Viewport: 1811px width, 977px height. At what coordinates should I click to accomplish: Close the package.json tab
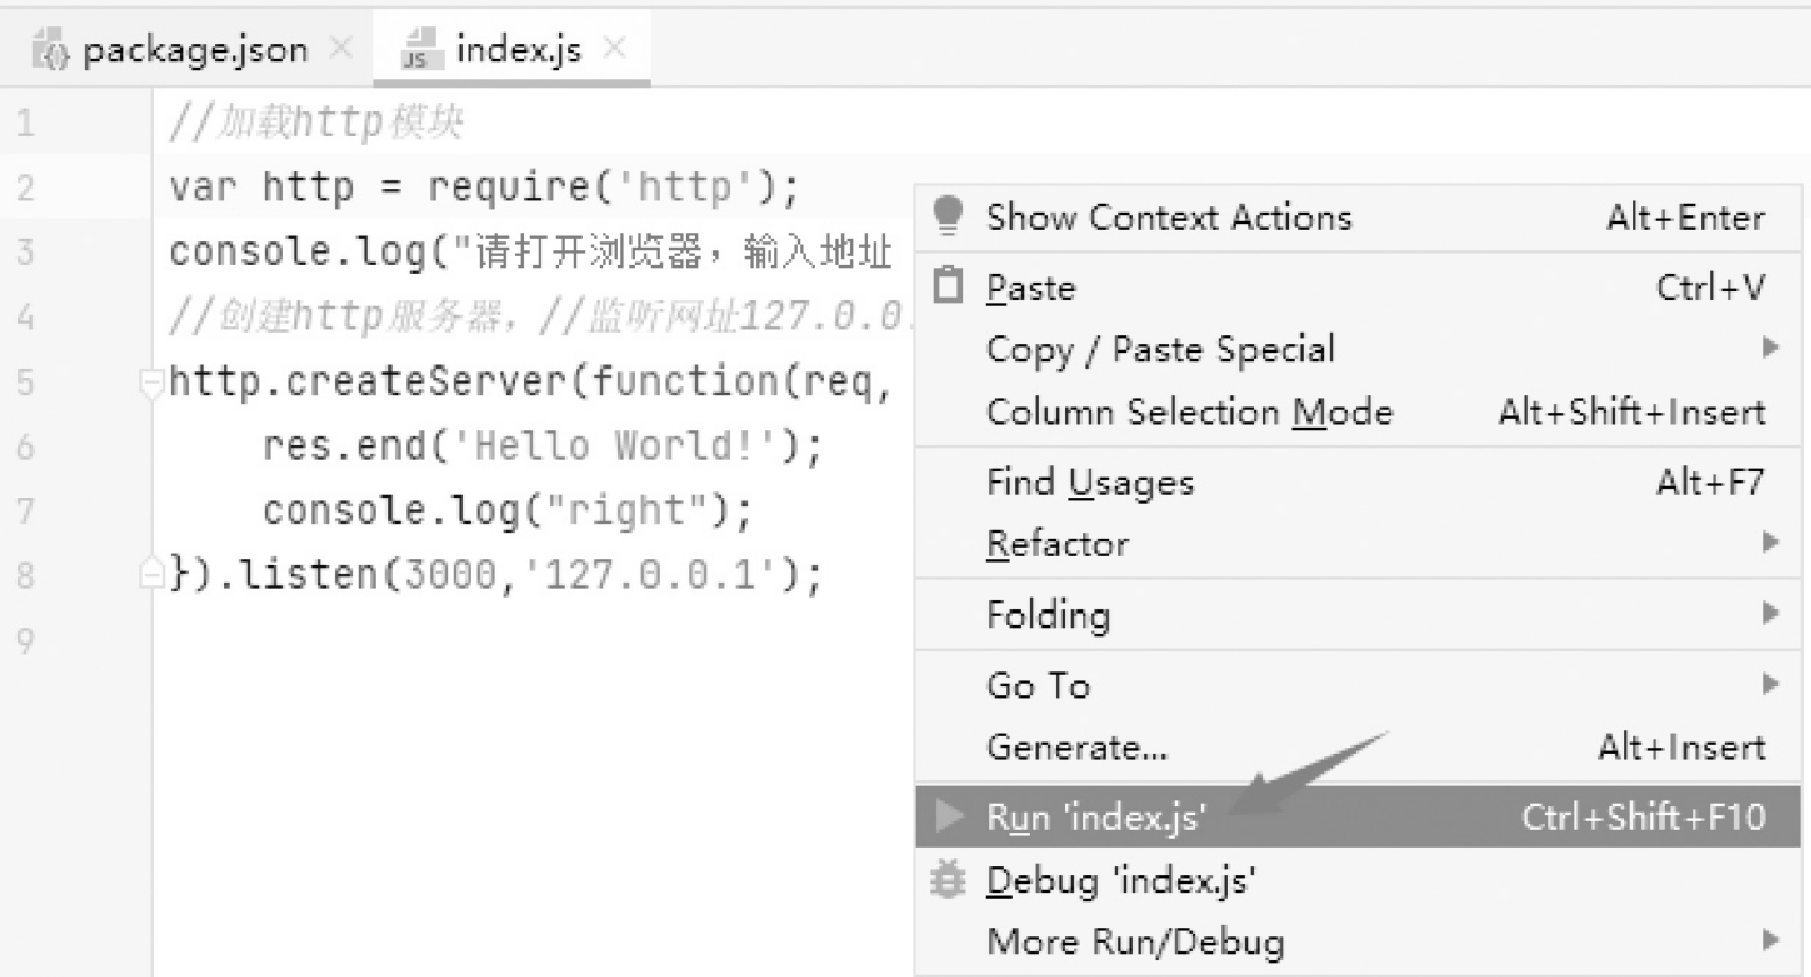pyautogui.click(x=341, y=47)
